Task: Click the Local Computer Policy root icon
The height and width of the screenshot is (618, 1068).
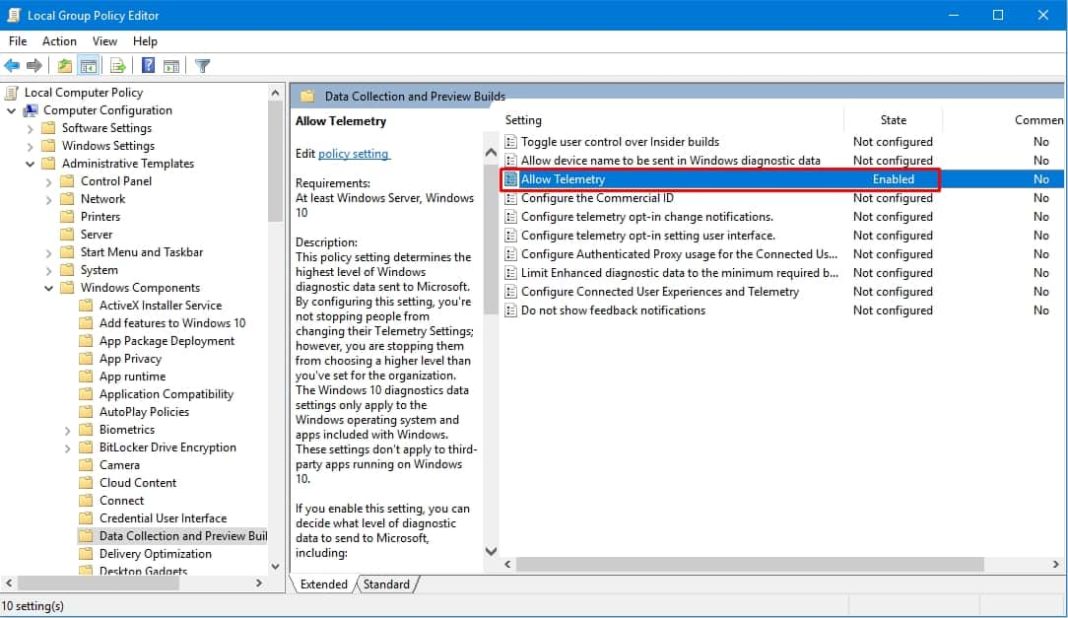Action: [x=12, y=93]
